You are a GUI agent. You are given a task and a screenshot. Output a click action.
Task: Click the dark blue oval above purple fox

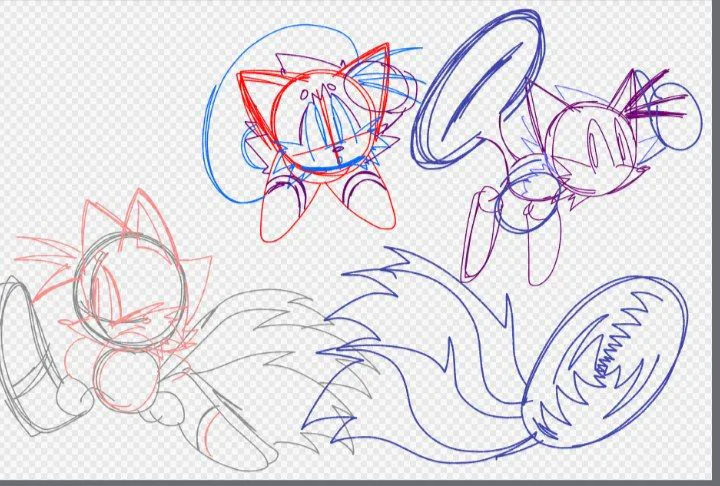[478, 87]
